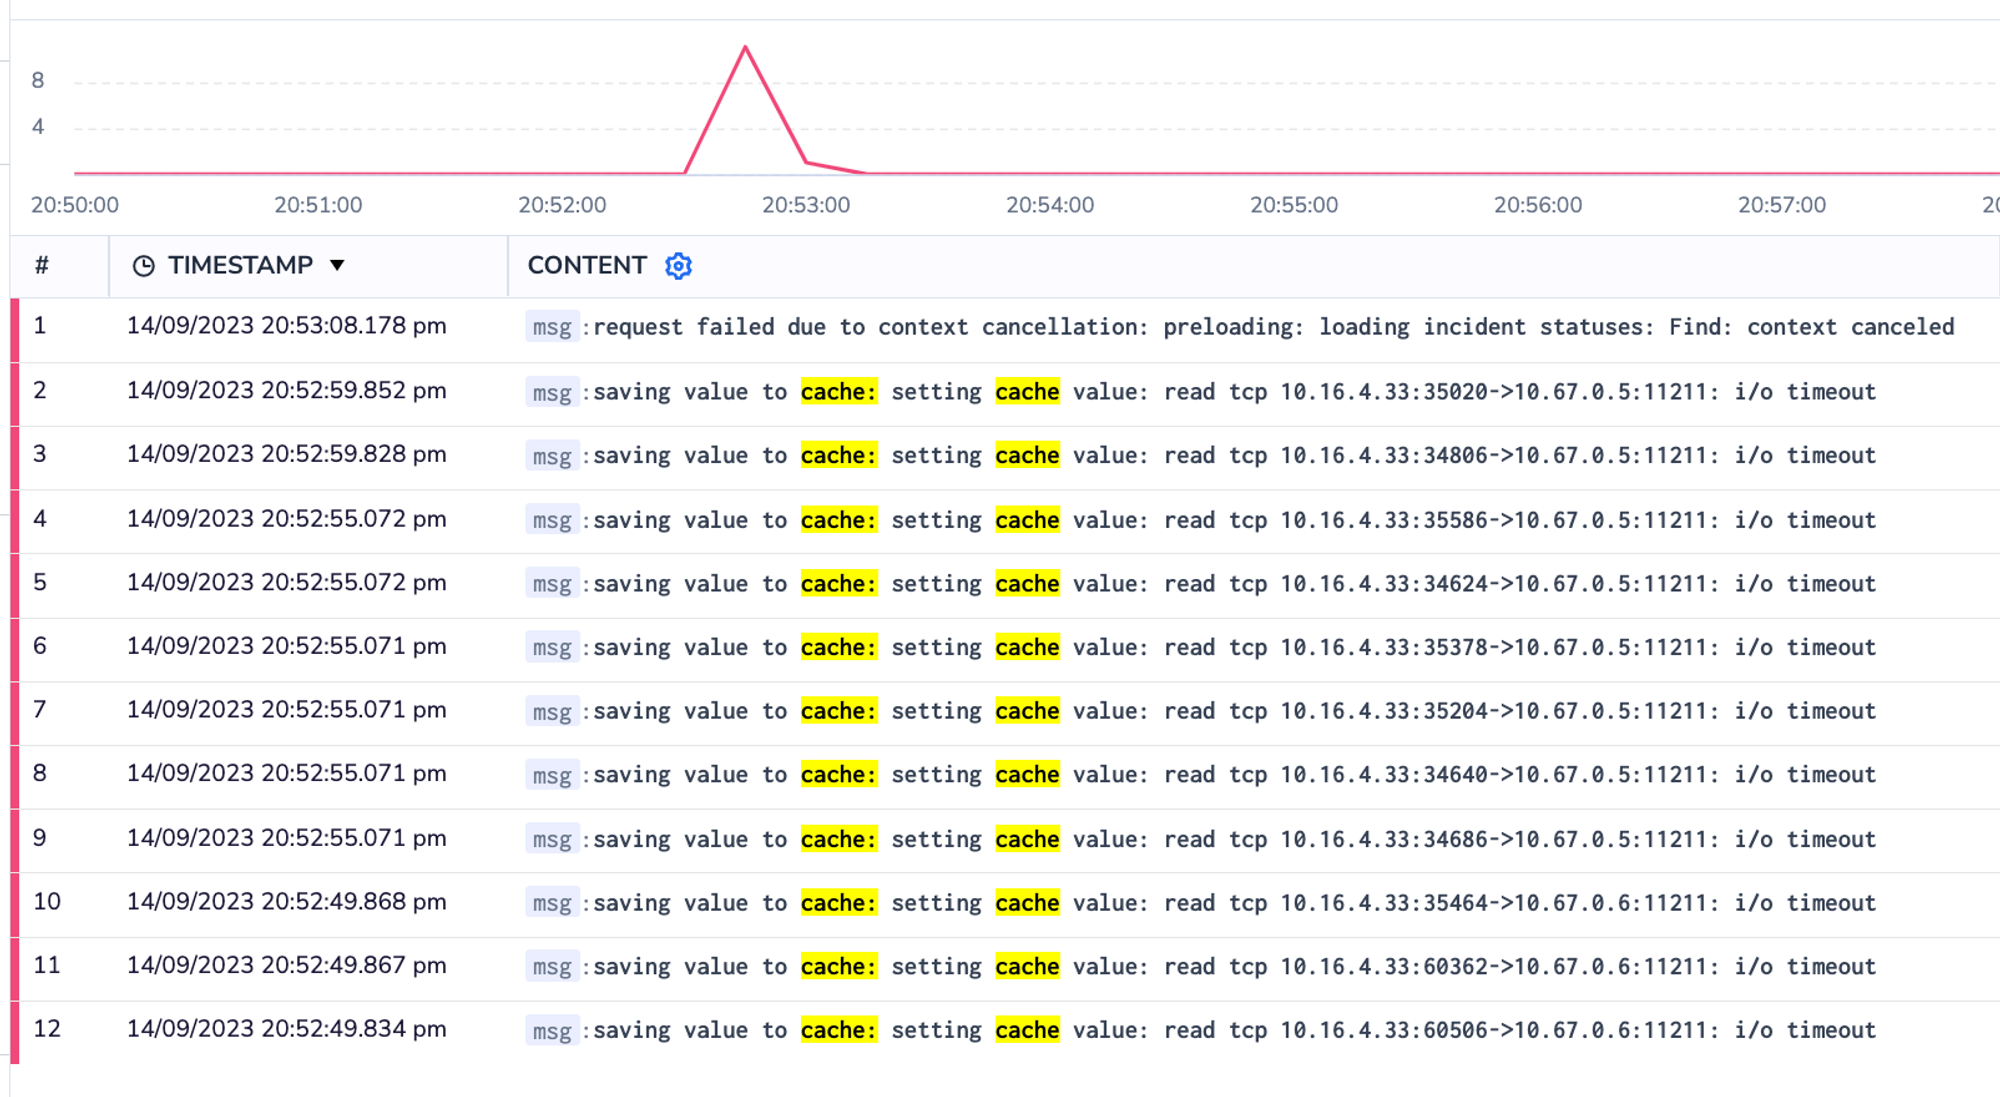Click the msg tag in row 2
The image size is (2000, 1097).
(x=551, y=392)
